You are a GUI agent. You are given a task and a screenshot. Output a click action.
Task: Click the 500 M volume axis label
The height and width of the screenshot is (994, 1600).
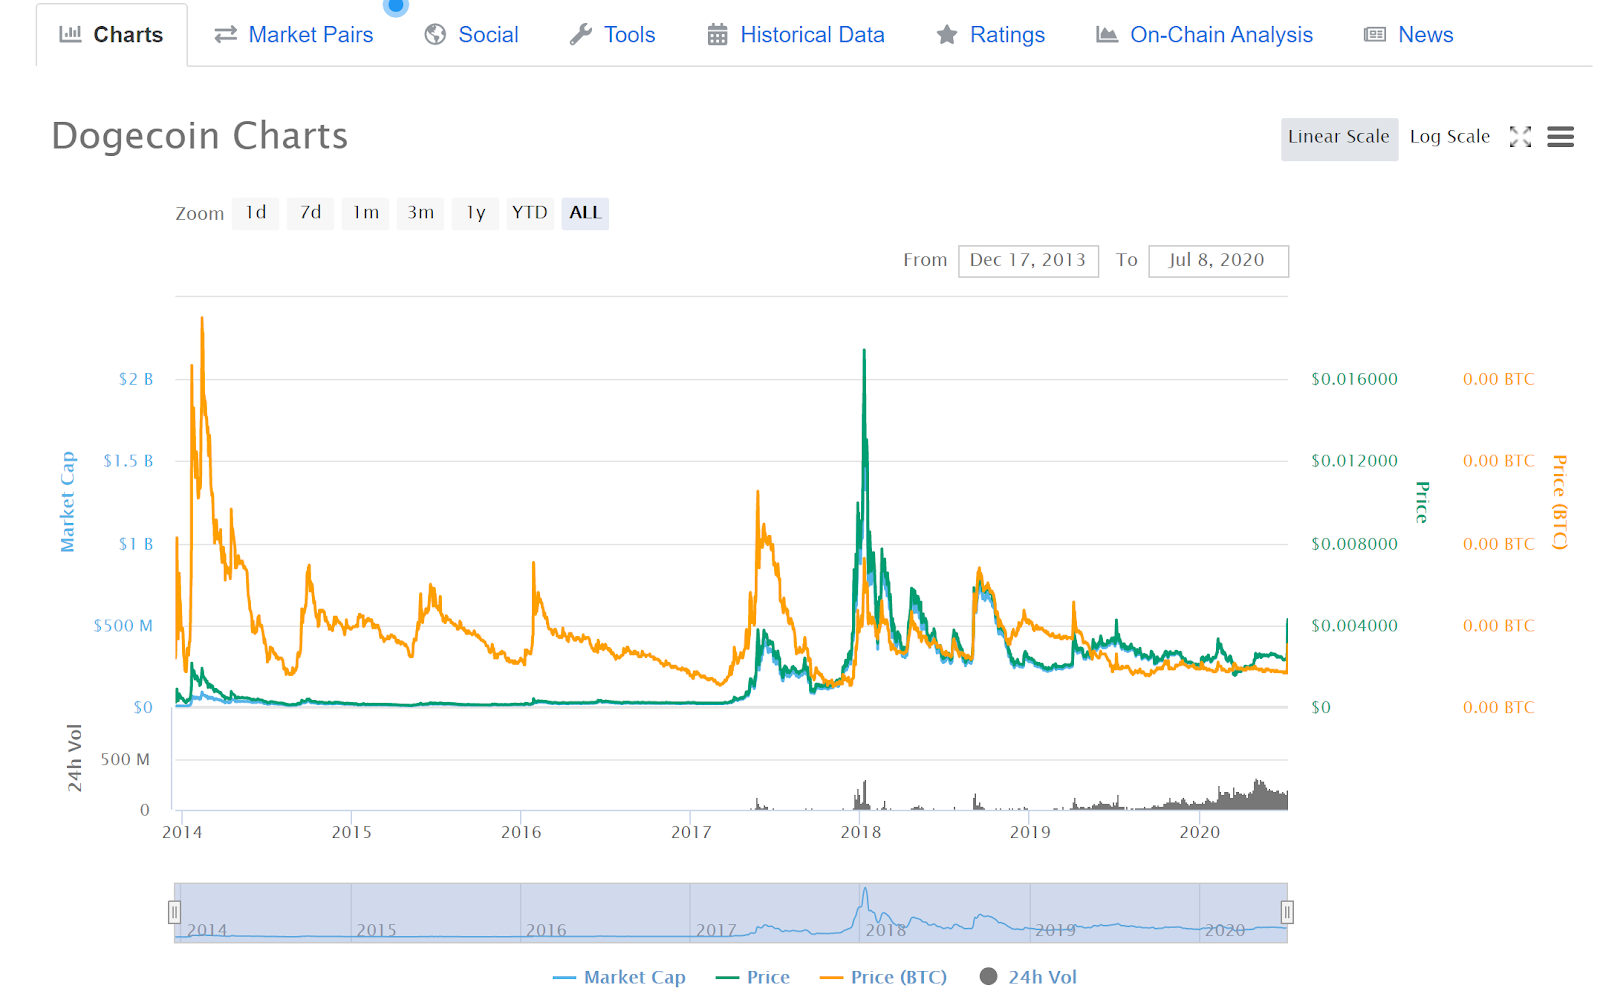125,760
